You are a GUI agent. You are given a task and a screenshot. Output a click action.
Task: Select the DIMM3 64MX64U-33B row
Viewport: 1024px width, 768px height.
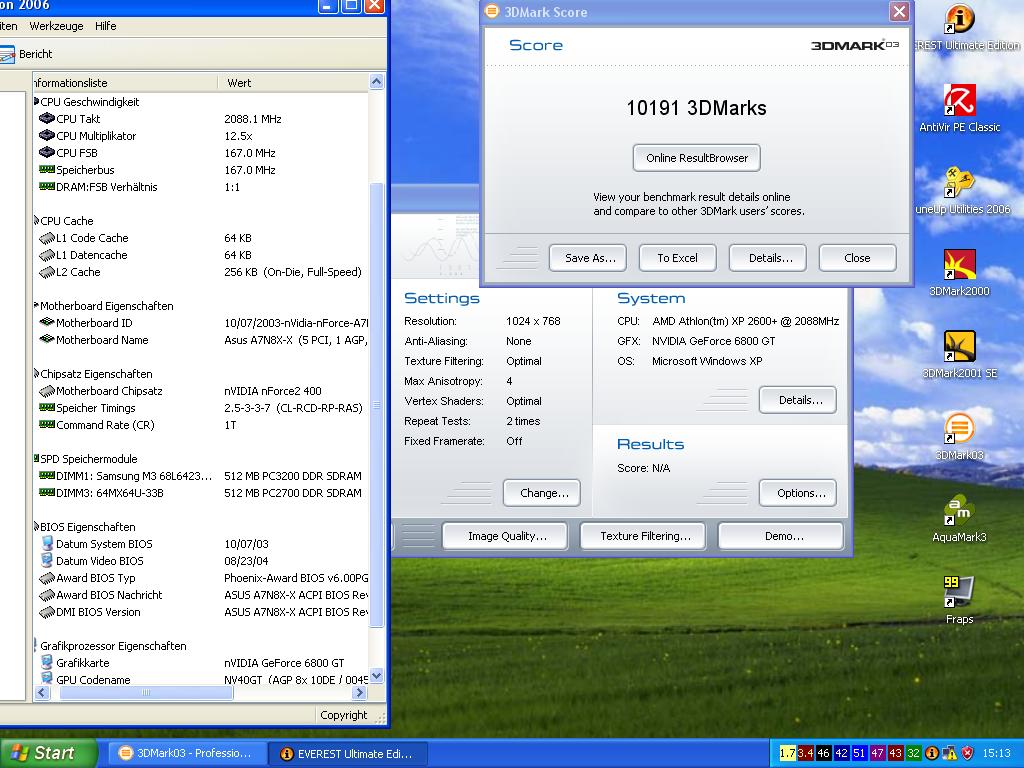202,492
